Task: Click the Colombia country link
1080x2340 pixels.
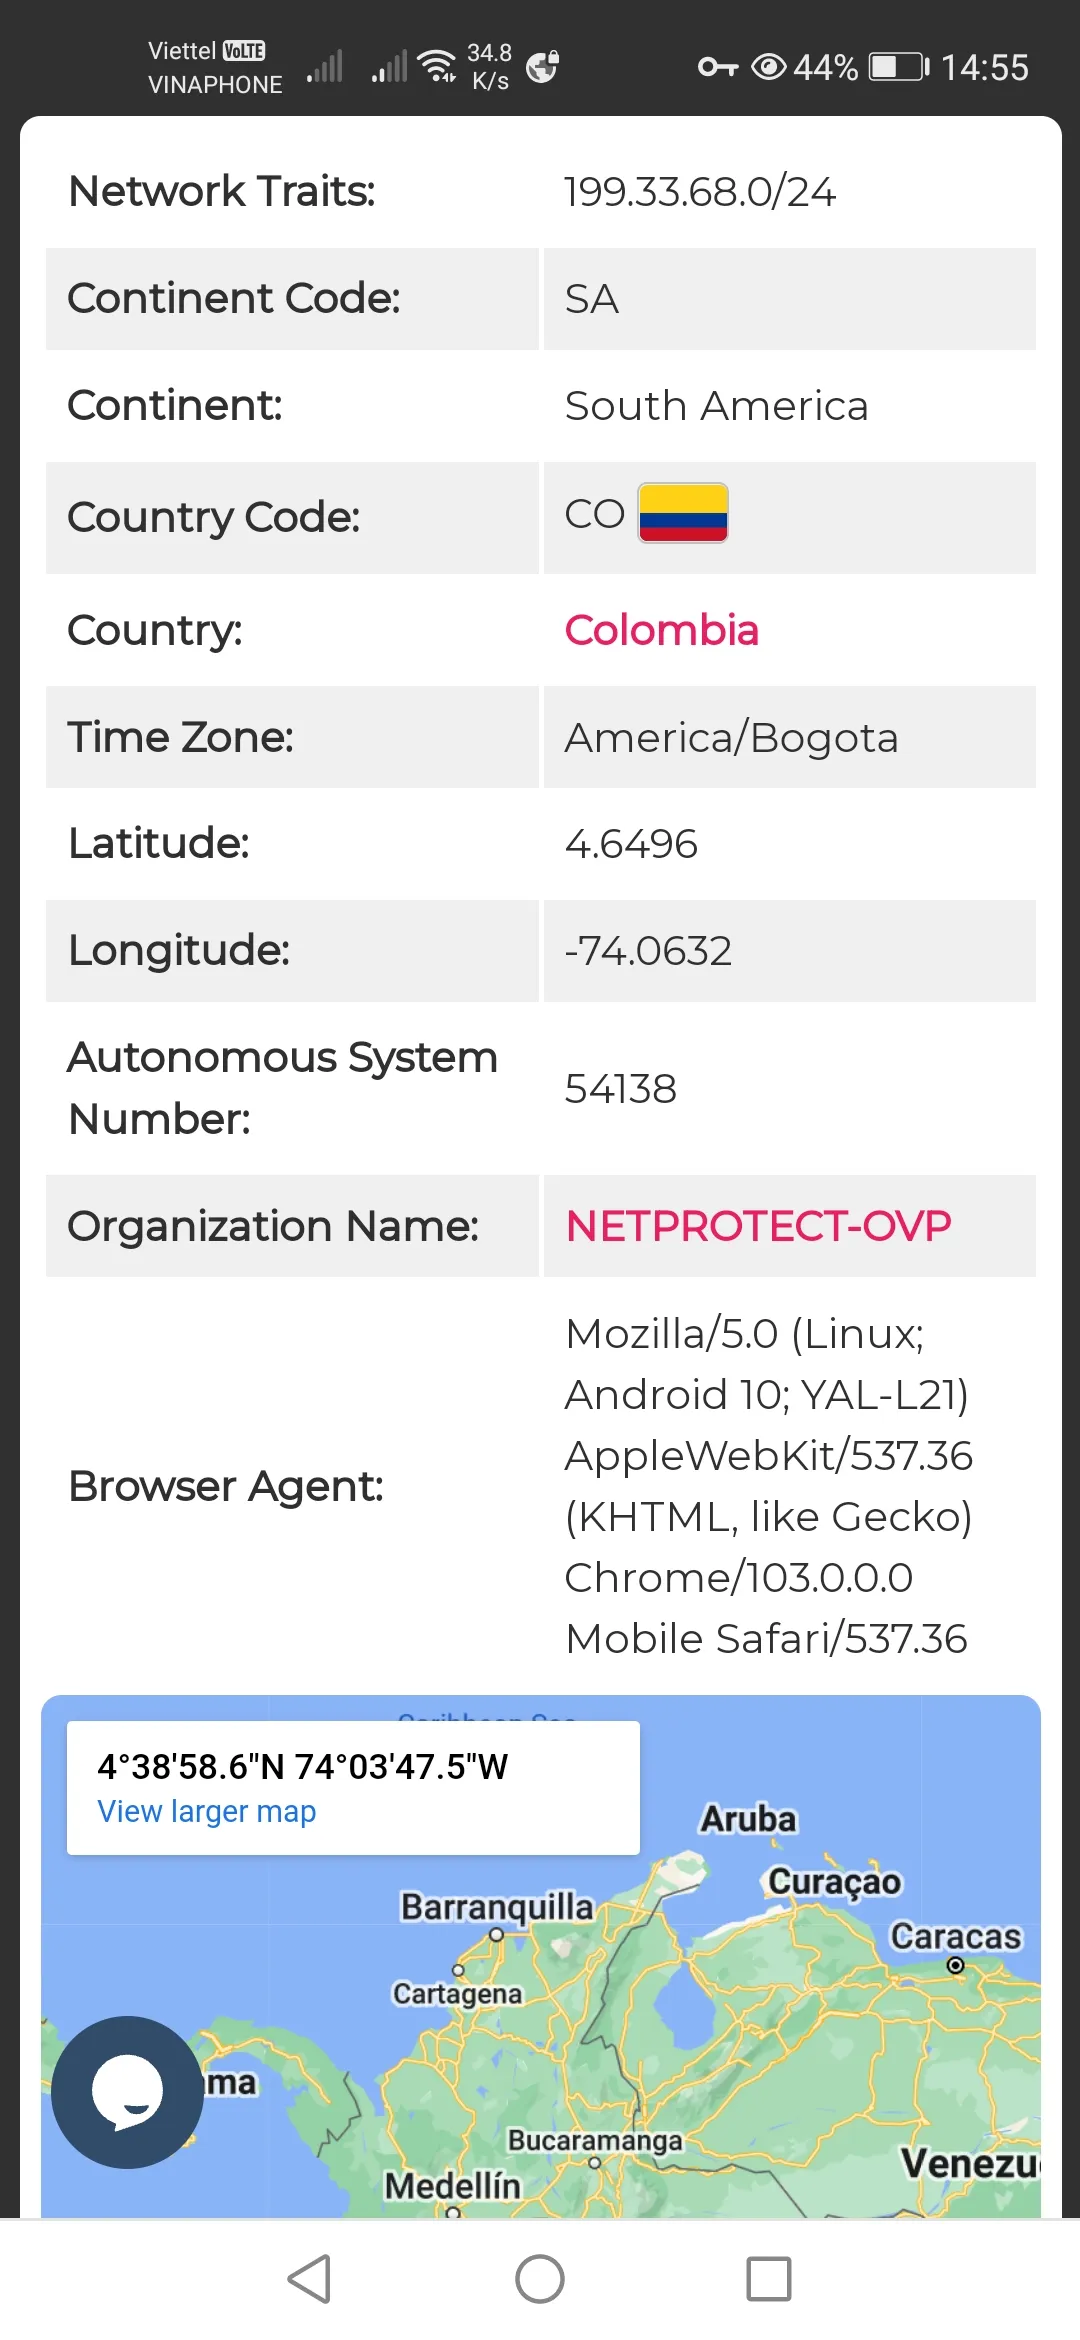Action: click(661, 630)
